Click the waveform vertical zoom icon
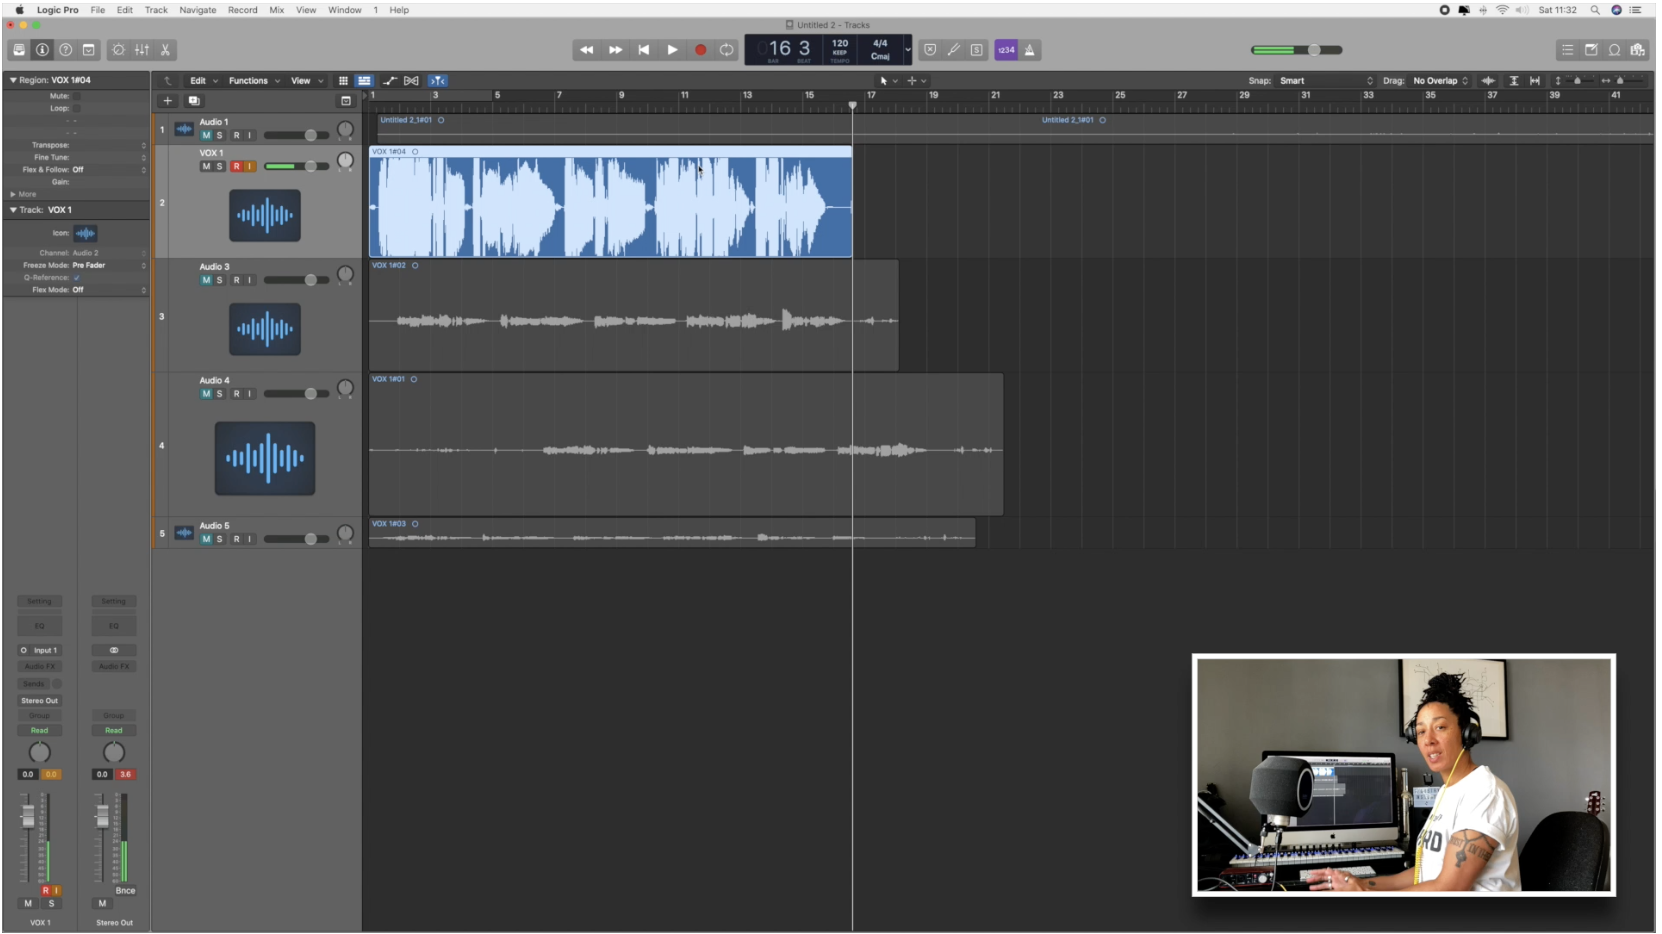The image size is (1662, 934). click(x=1488, y=81)
